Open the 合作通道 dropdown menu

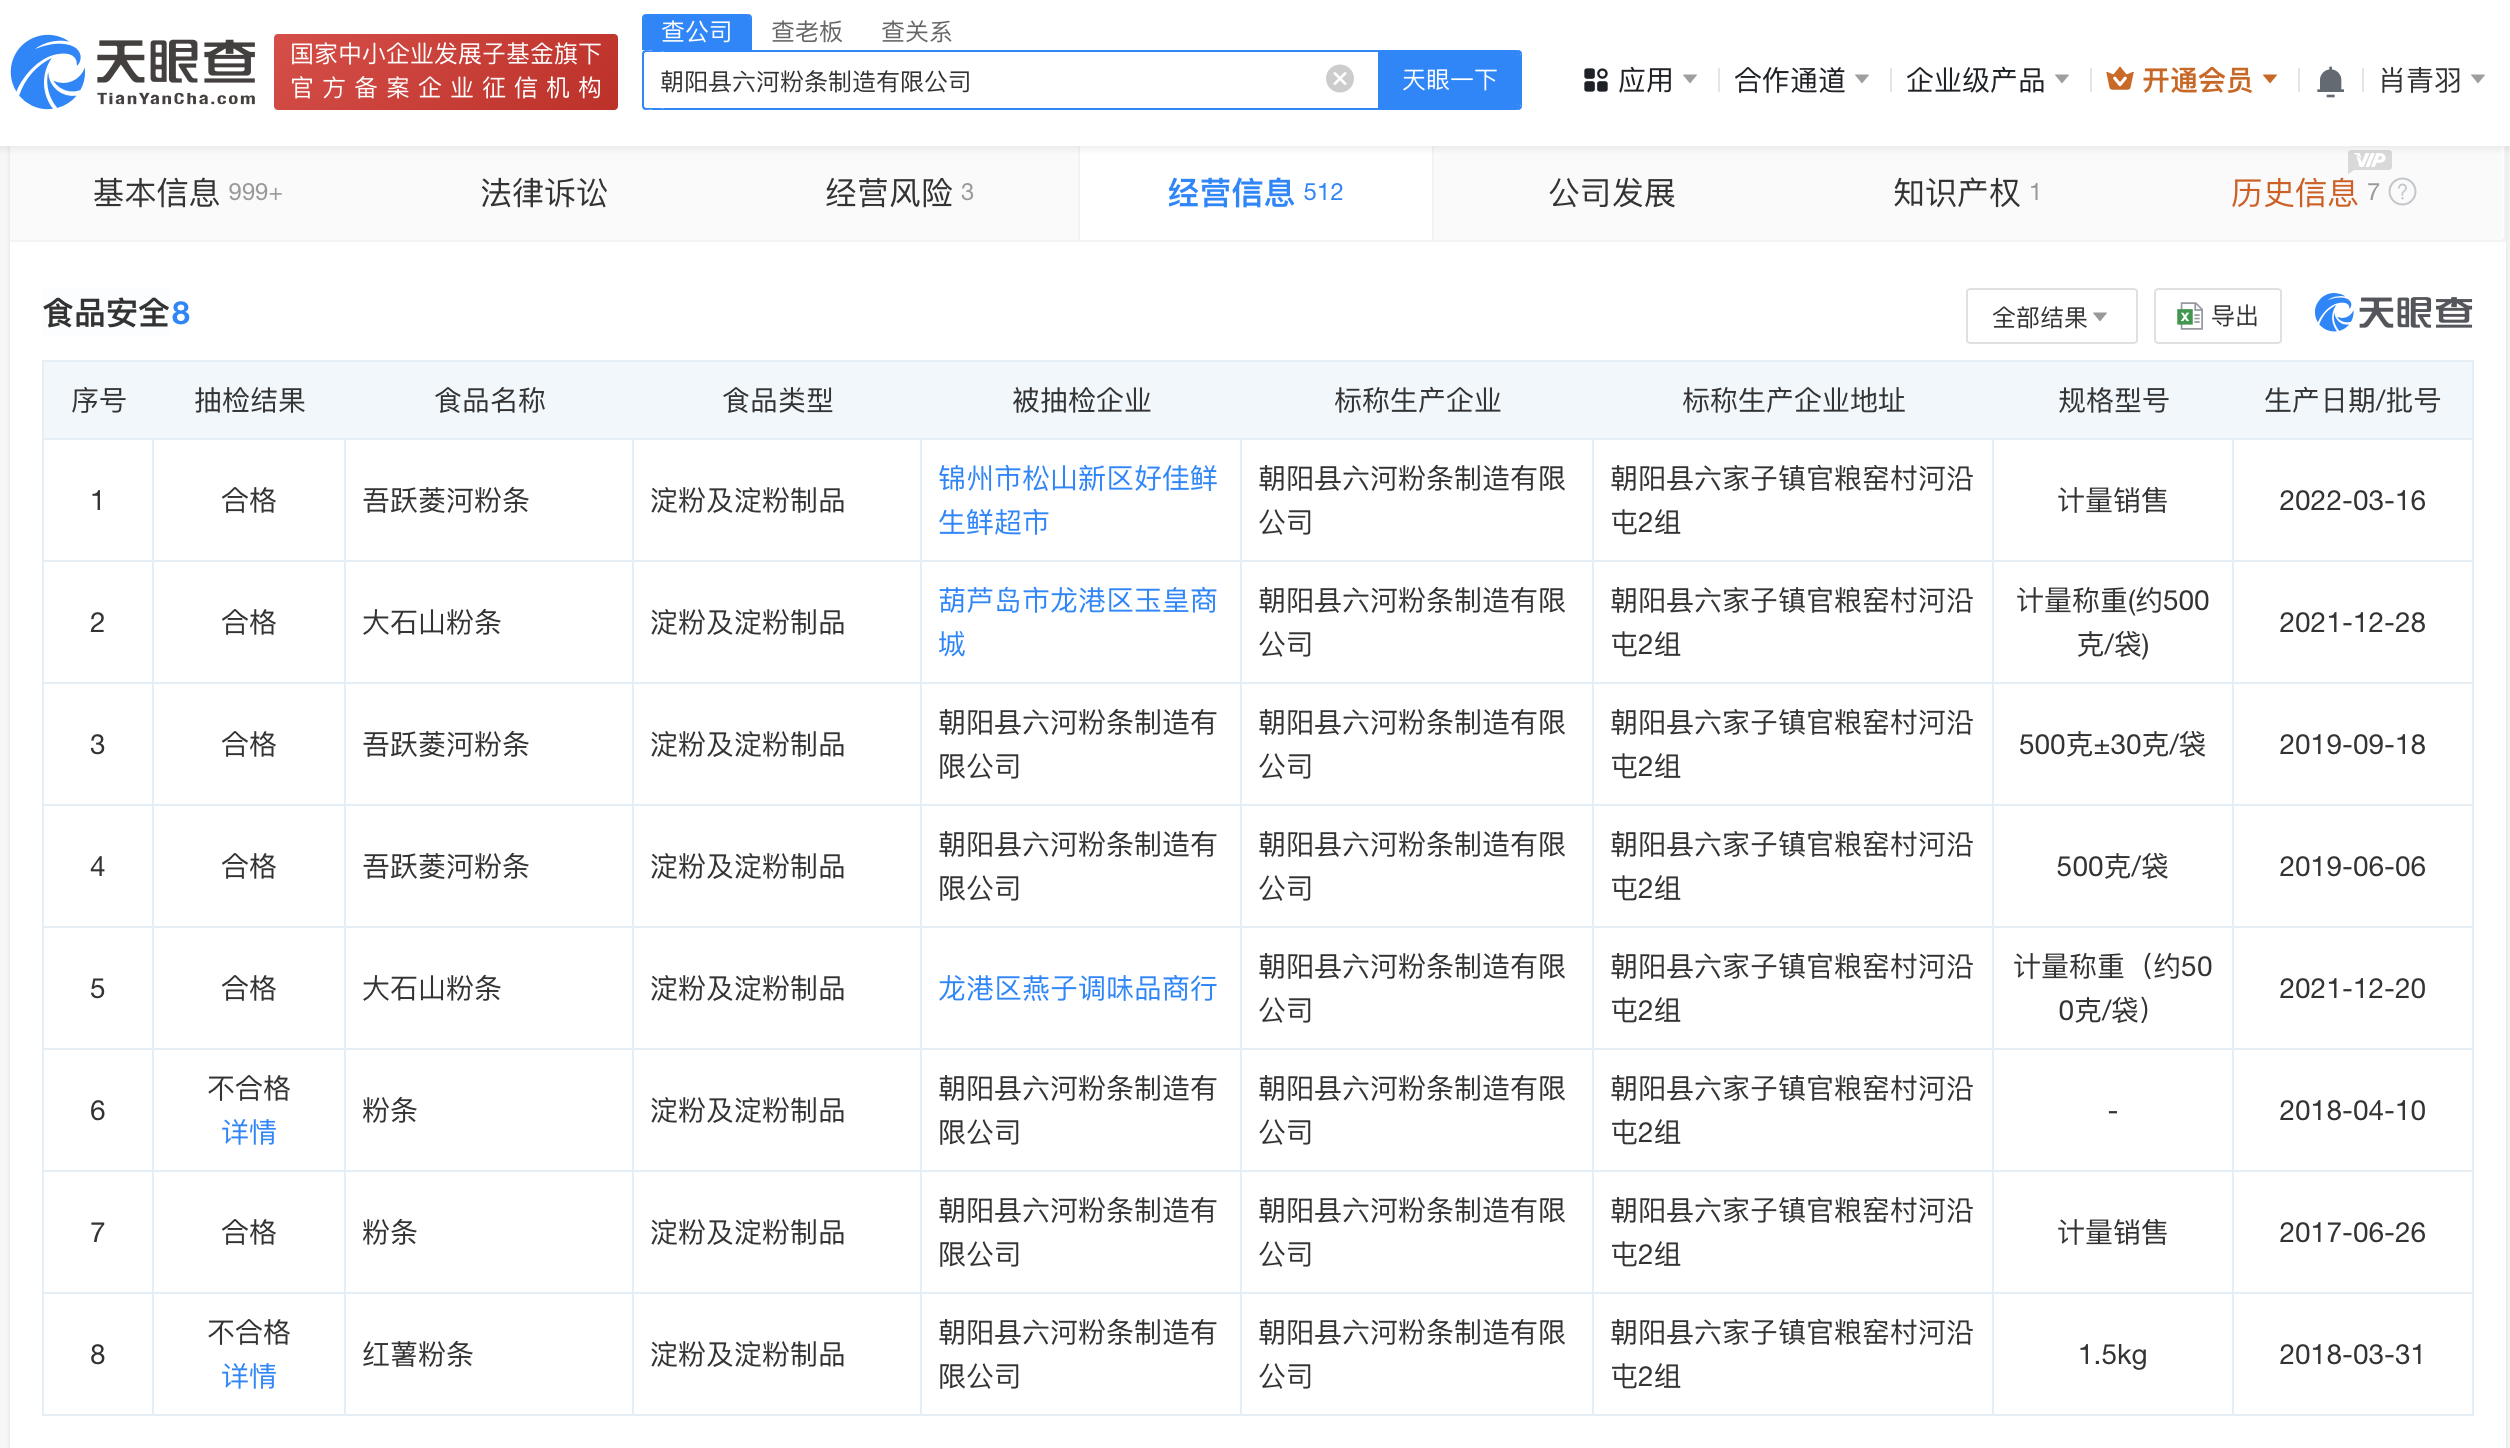click(1801, 80)
